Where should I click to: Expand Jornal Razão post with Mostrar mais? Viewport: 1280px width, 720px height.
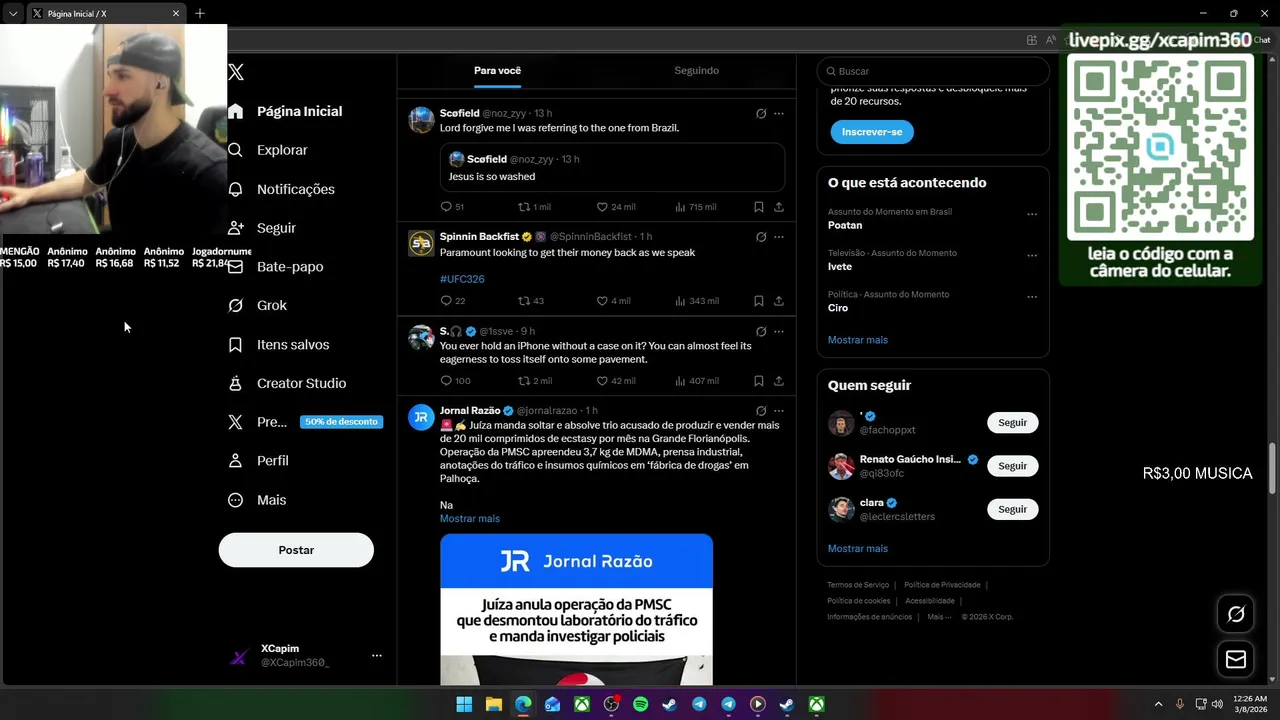click(470, 519)
